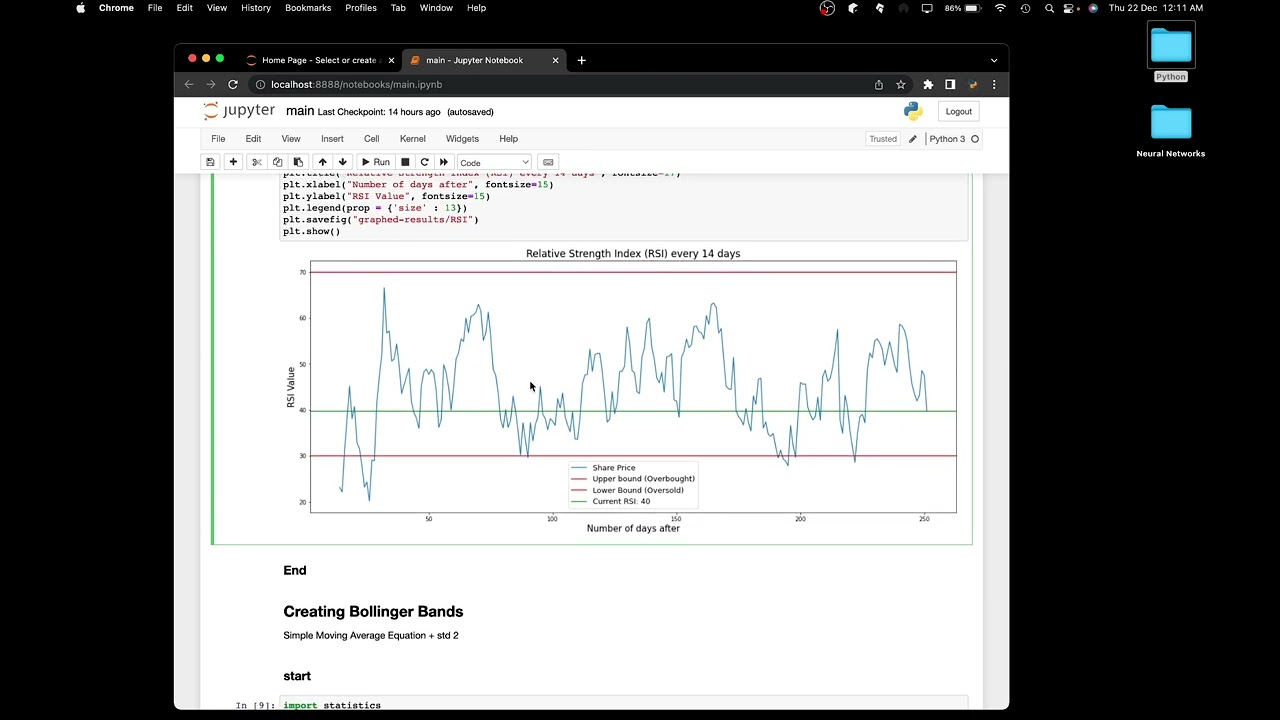Viewport: 1280px width, 720px height.
Task: Move selected cell up arrow
Action: (x=322, y=162)
